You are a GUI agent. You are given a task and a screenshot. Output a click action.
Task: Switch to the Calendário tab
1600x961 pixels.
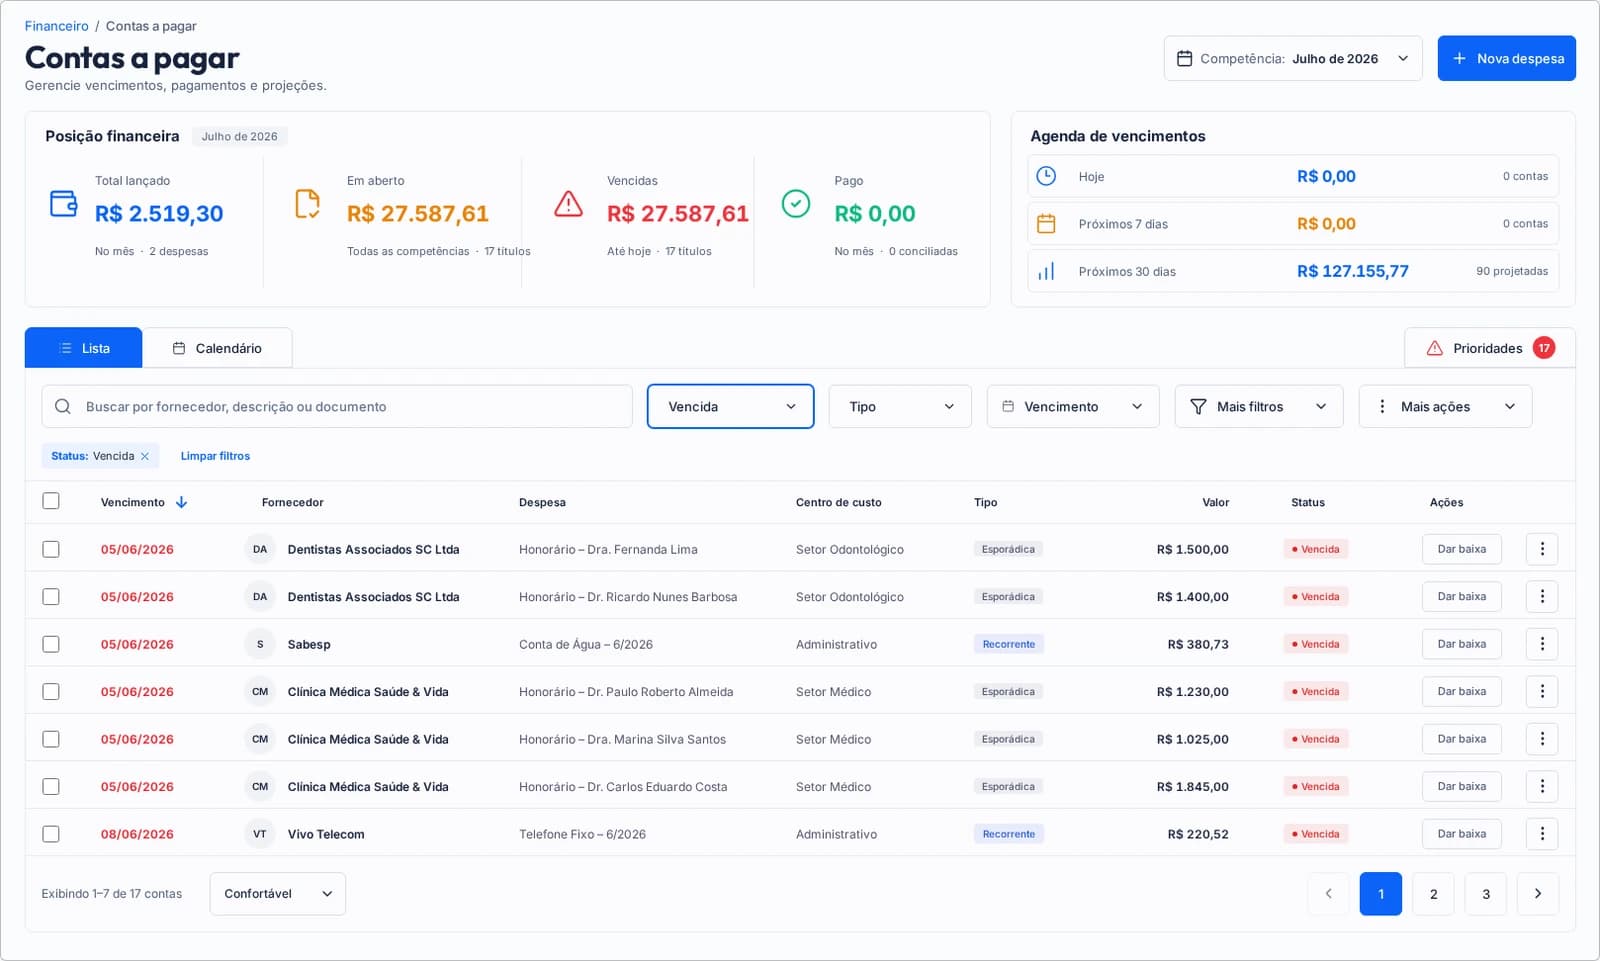tap(217, 348)
